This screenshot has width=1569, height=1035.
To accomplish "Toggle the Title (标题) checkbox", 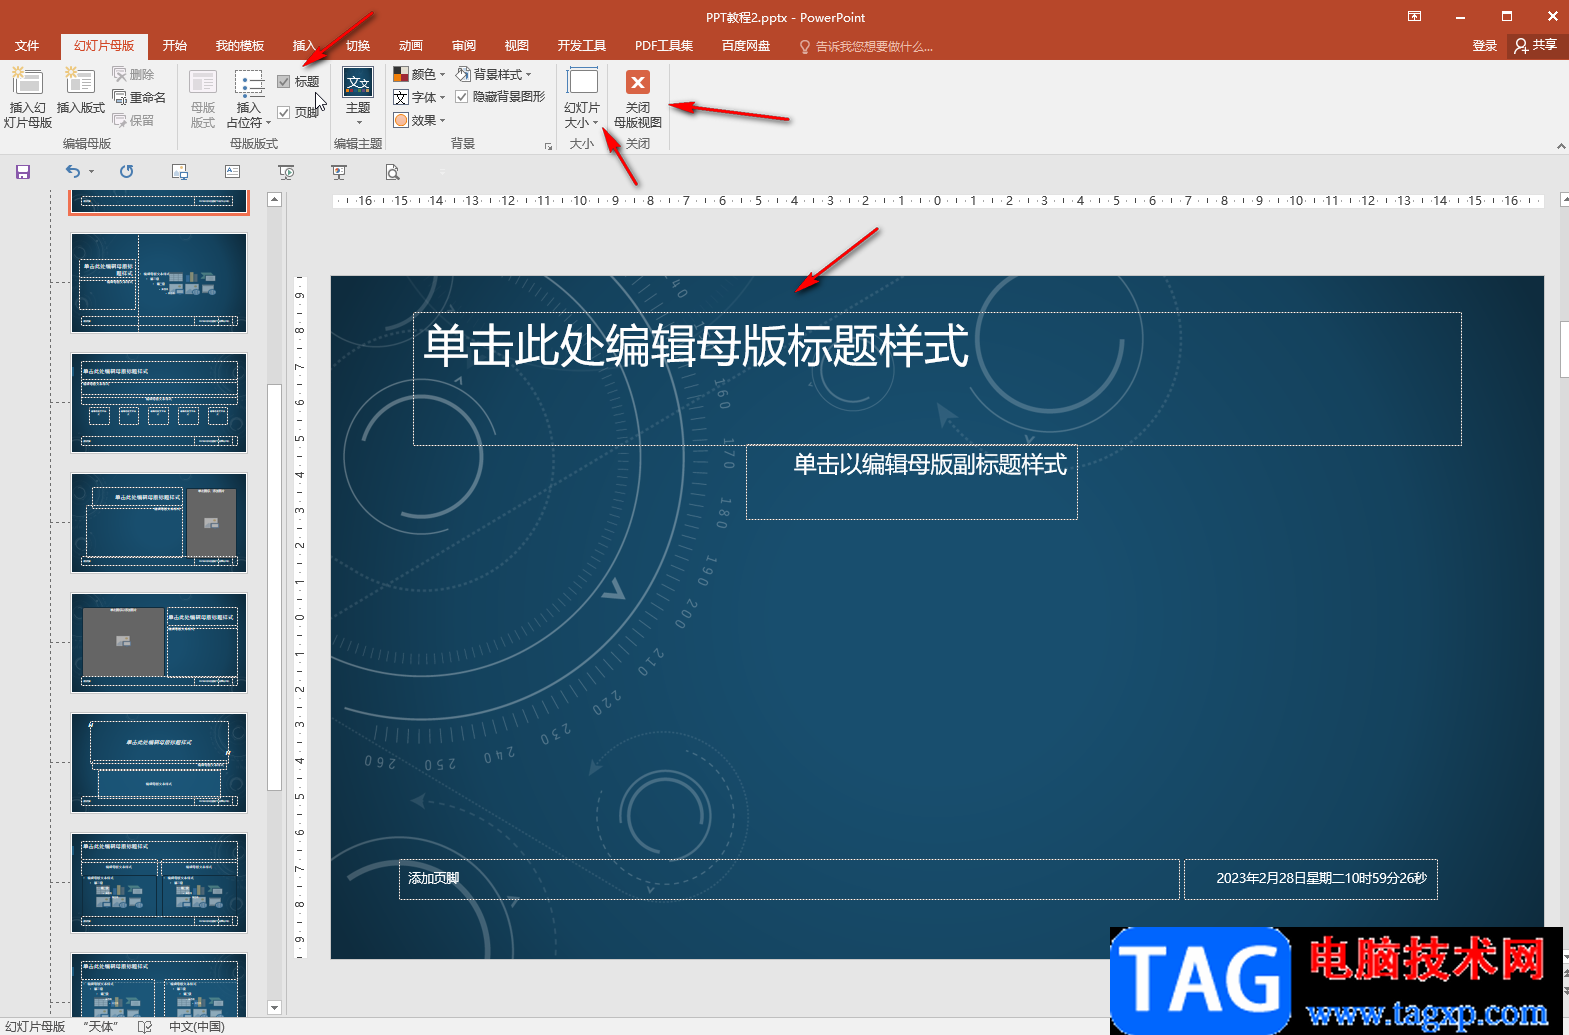I will 298,82.
